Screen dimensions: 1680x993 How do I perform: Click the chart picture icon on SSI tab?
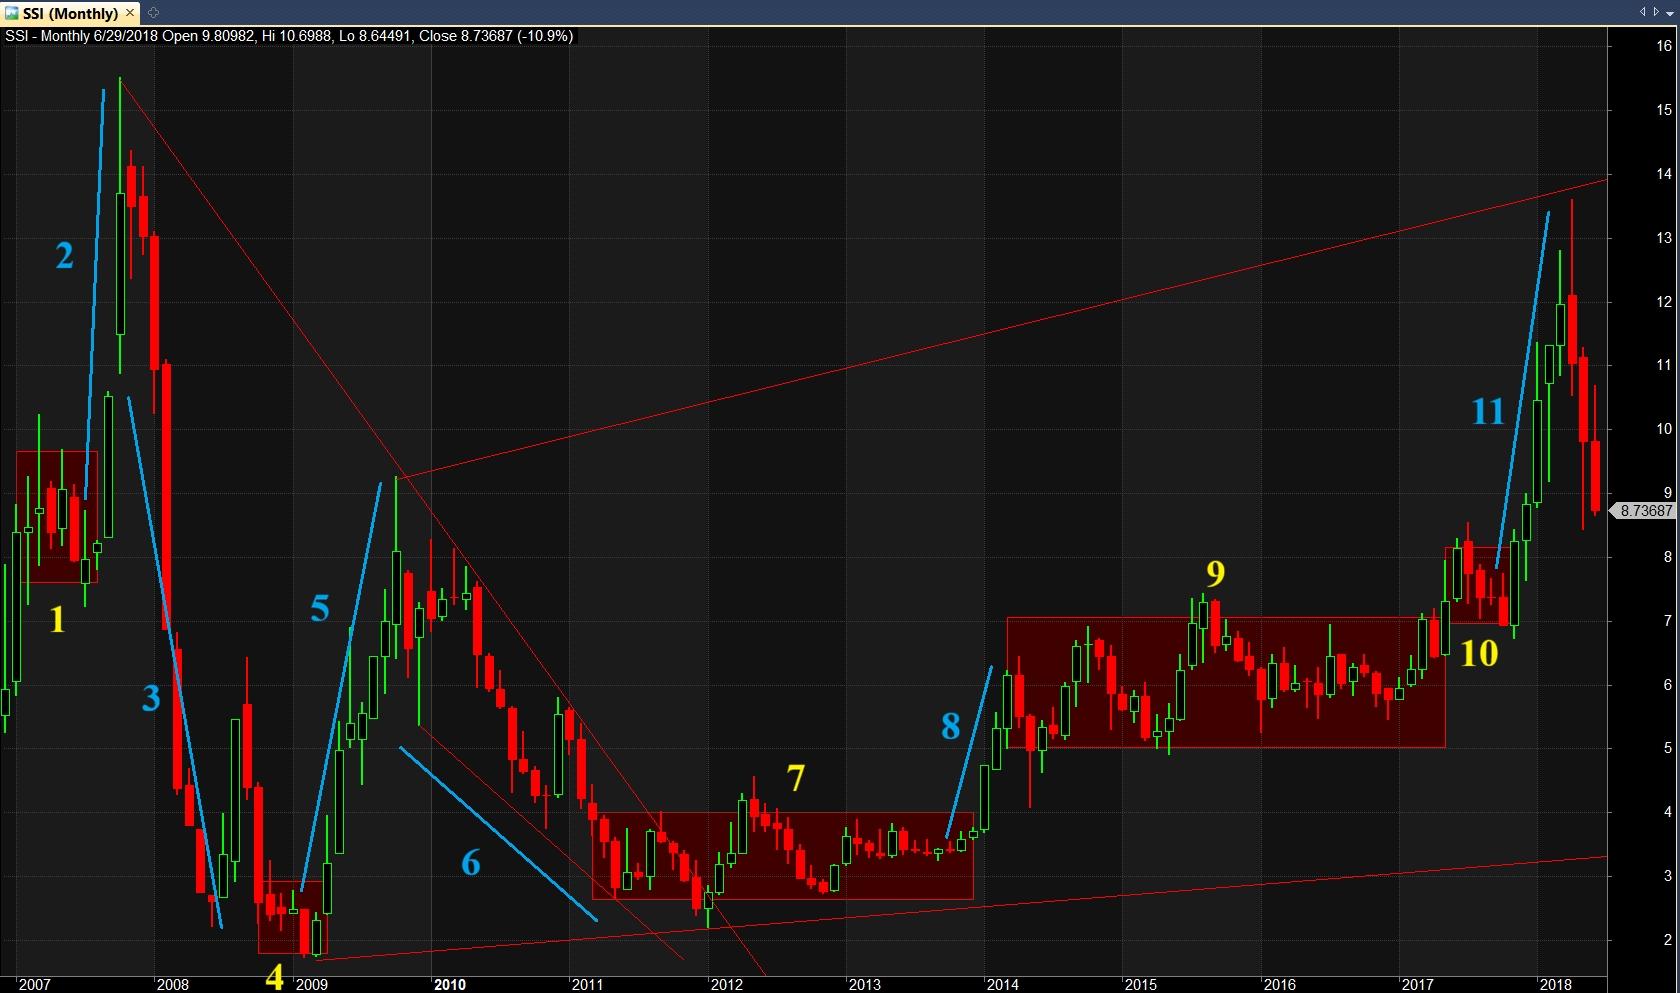click(11, 13)
